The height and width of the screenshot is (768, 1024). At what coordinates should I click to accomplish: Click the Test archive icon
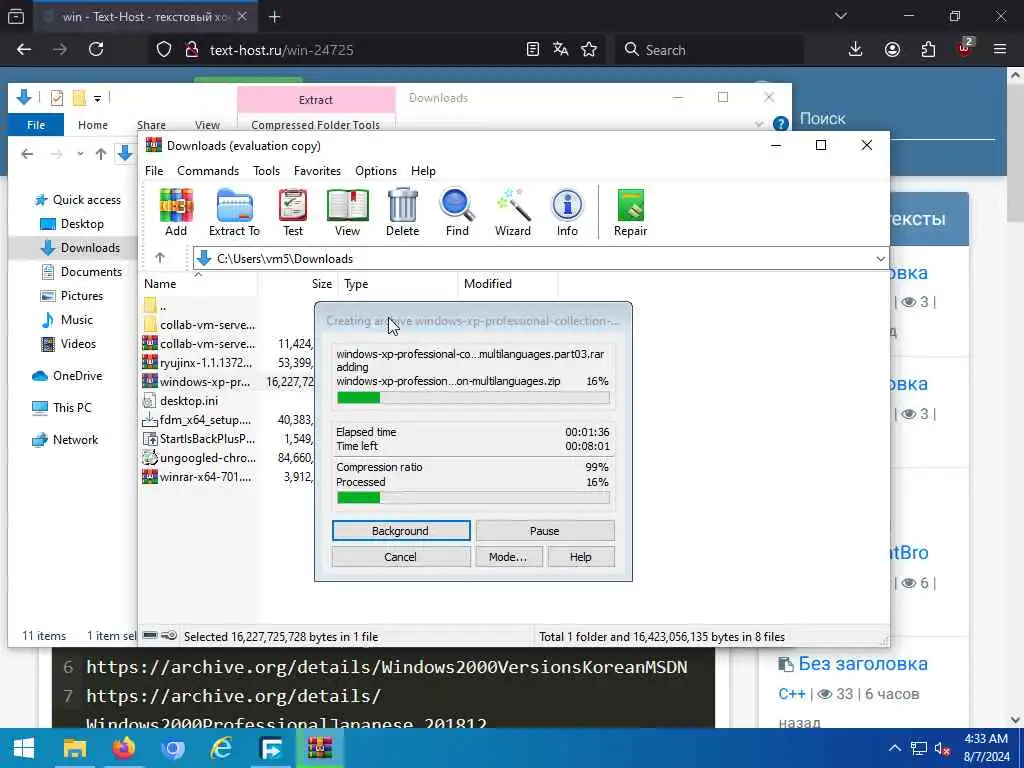pos(293,212)
